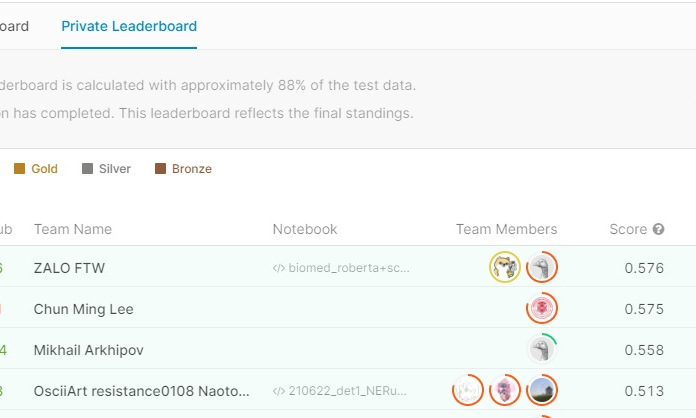Click the landscape avatar of OsciiArt team
This screenshot has height=418, width=696.
click(542, 390)
